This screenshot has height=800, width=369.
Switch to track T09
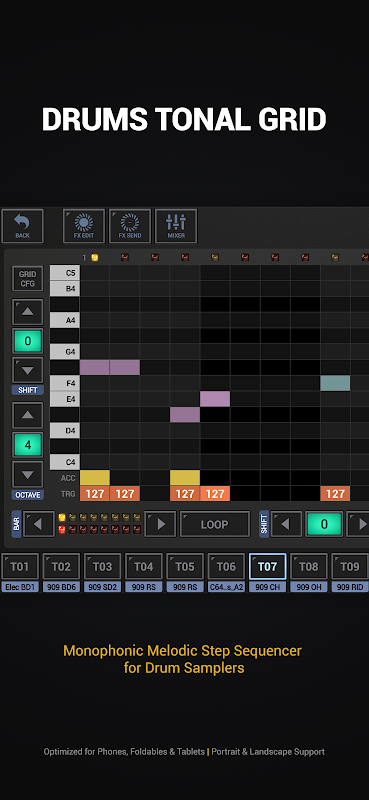coord(350,566)
